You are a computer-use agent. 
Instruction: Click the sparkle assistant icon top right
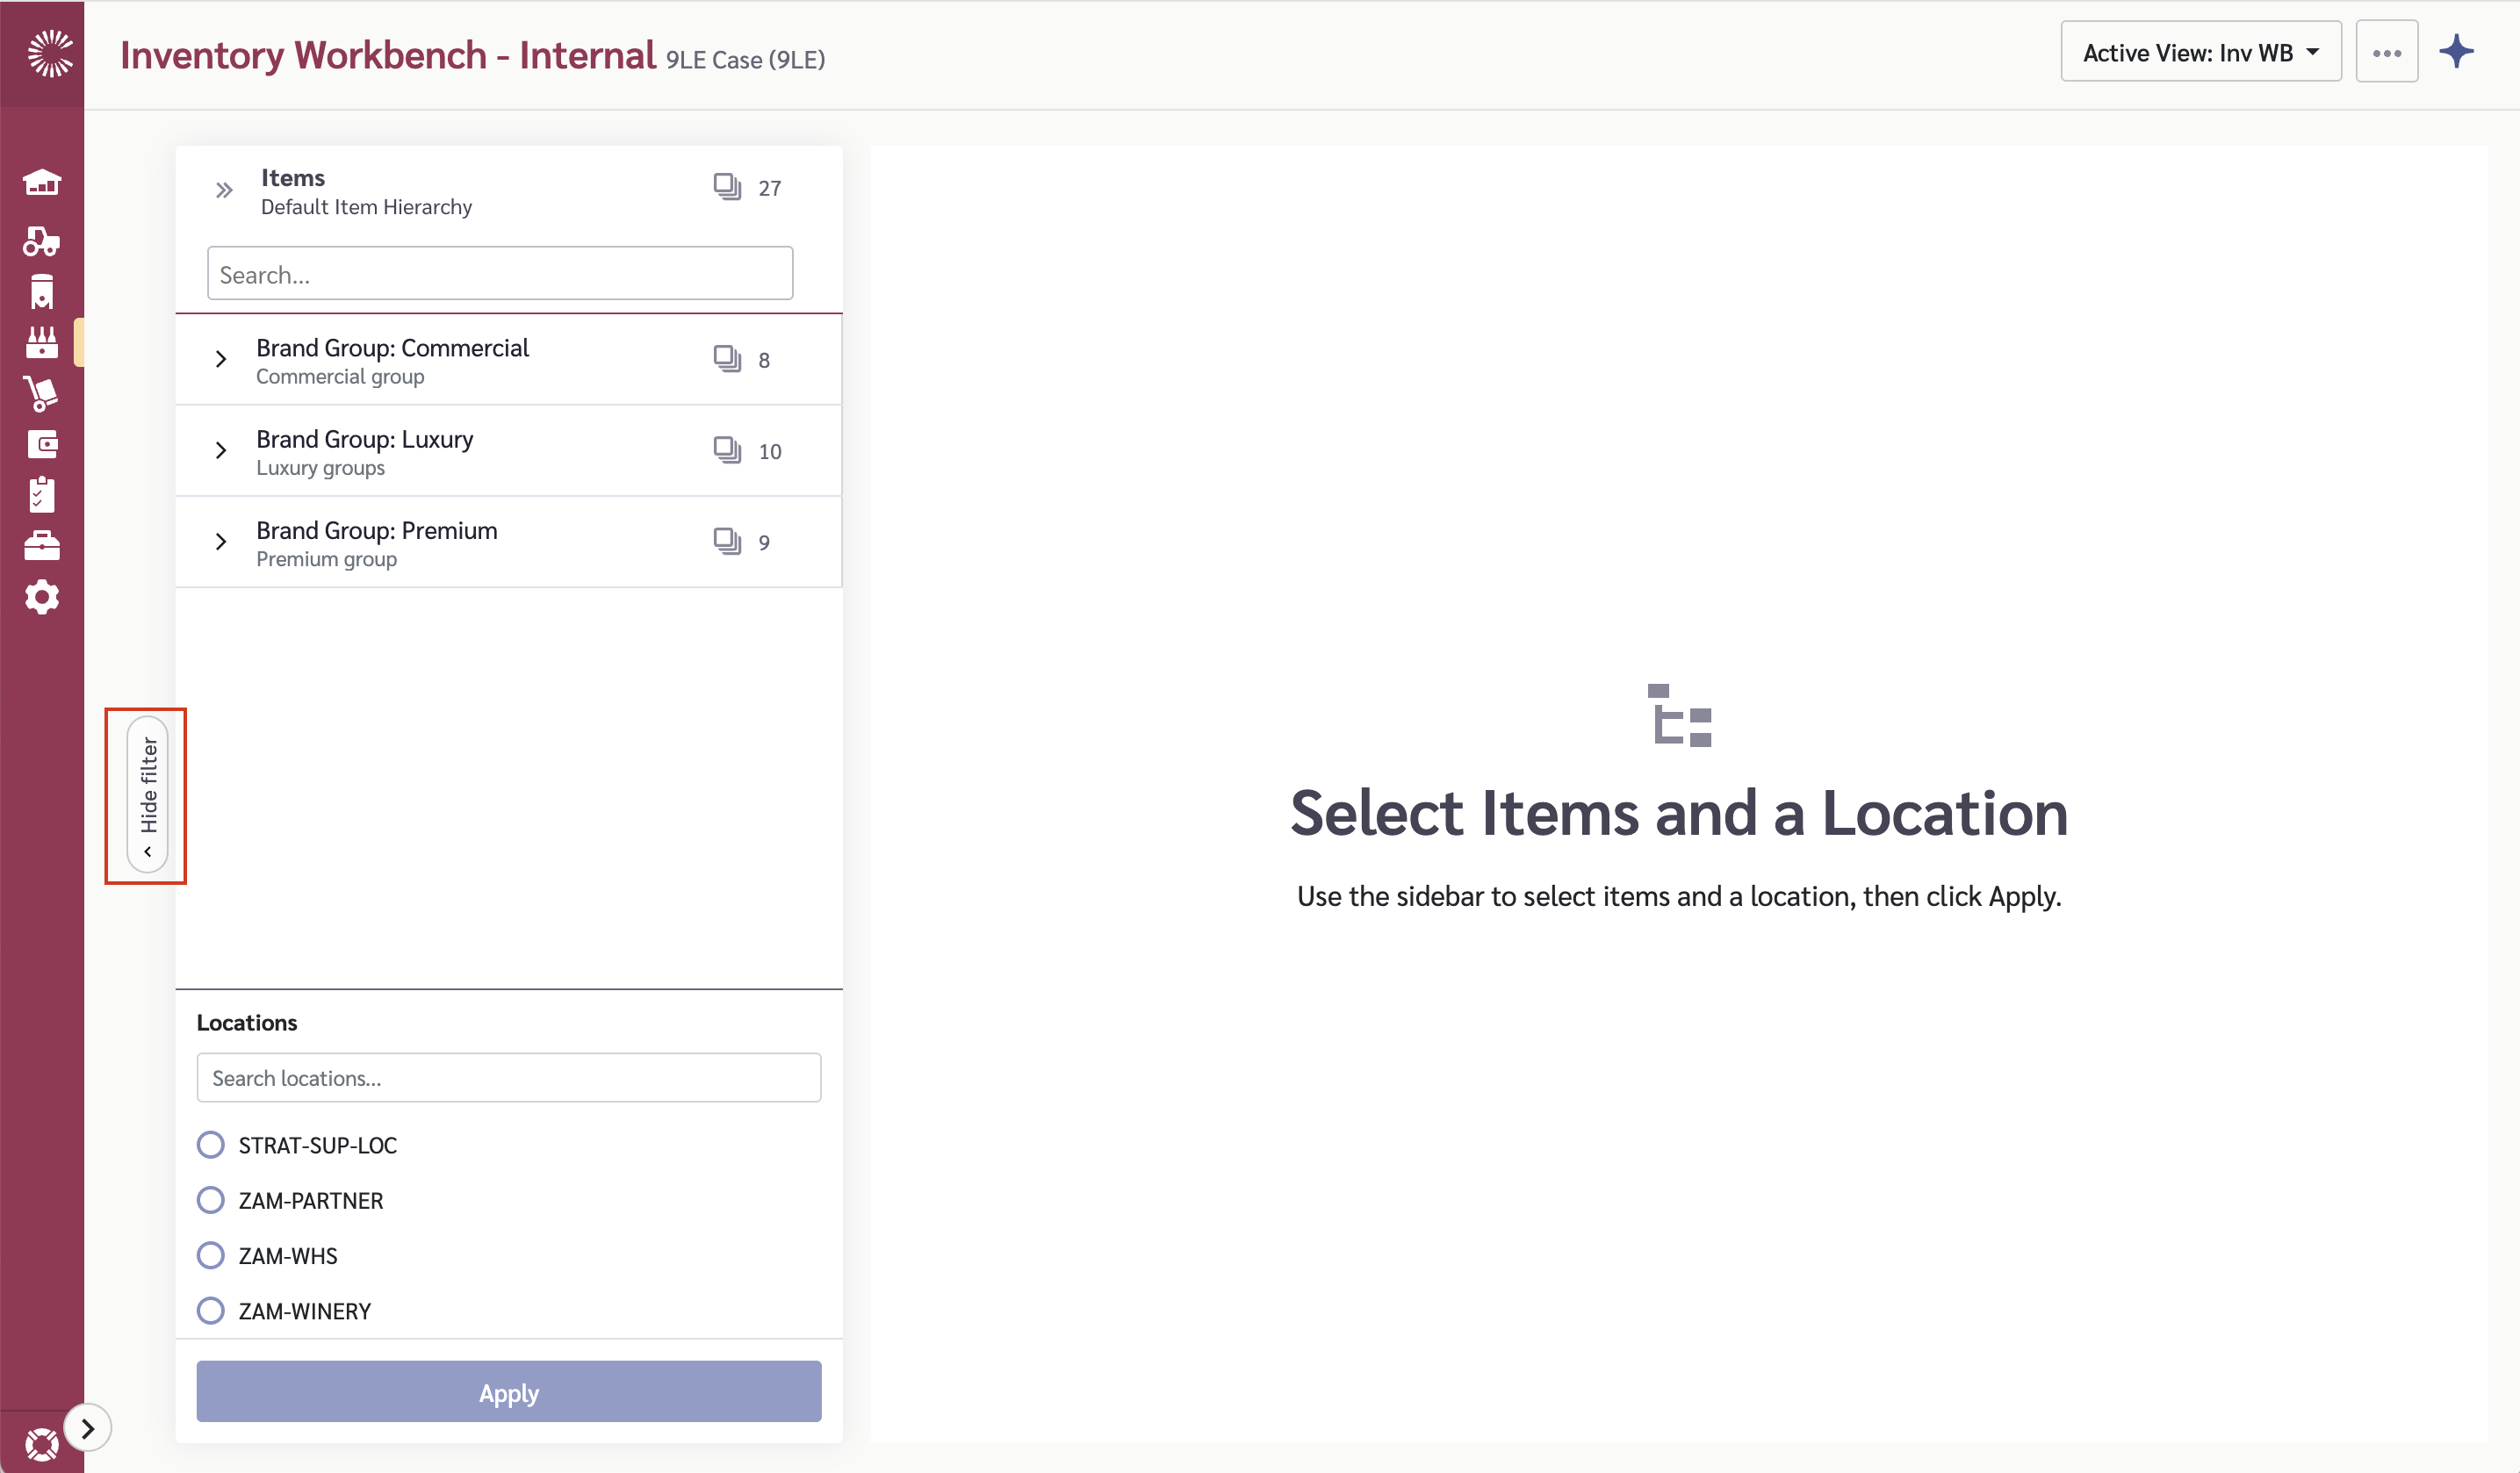[2456, 52]
